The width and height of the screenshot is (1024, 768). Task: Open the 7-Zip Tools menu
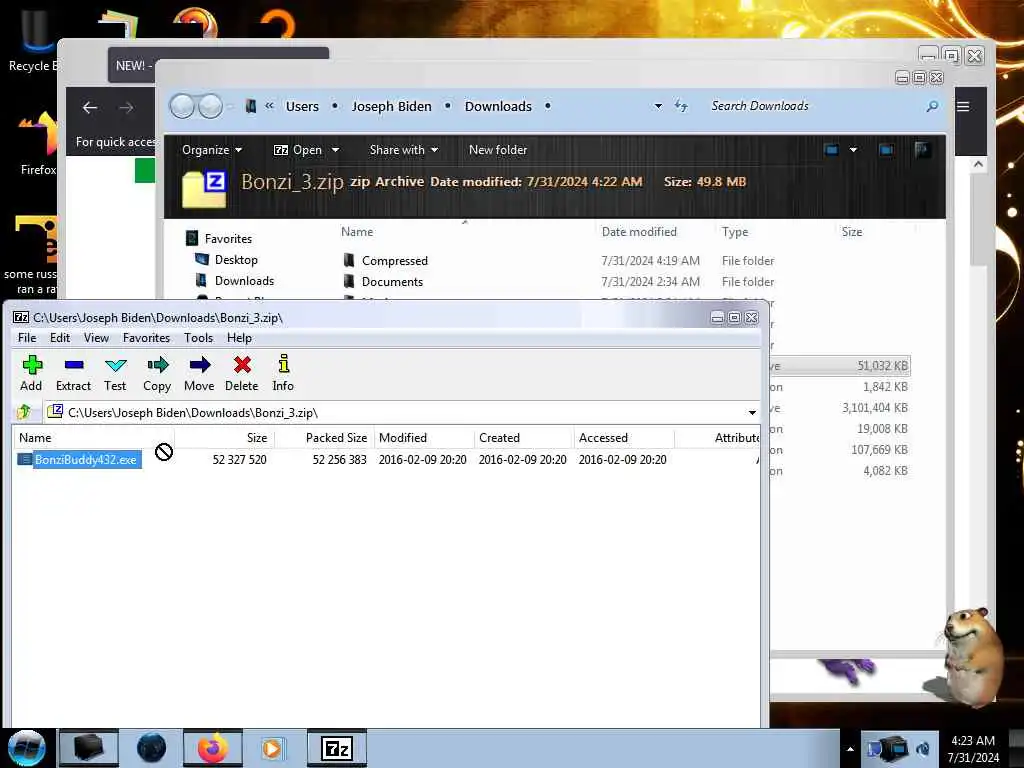tap(199, 338)
